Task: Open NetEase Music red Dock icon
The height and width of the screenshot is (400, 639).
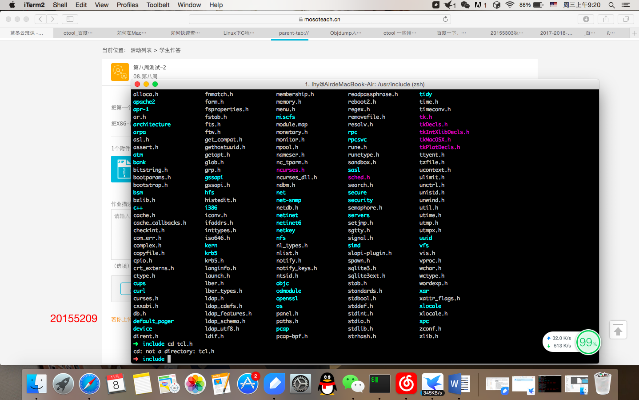Action: pyautogui.click(x=406, y=381)
